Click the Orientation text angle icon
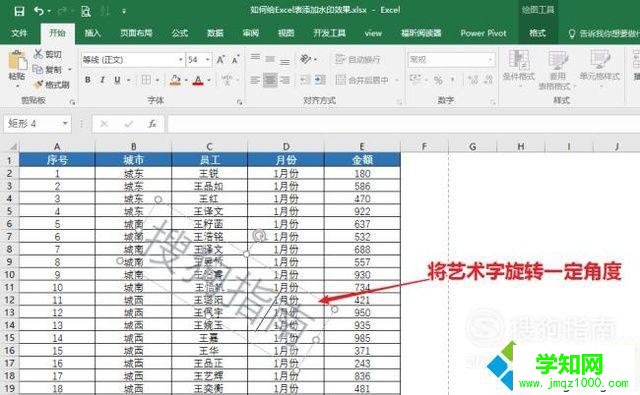The image size is (640, 395). click(306, 59)
